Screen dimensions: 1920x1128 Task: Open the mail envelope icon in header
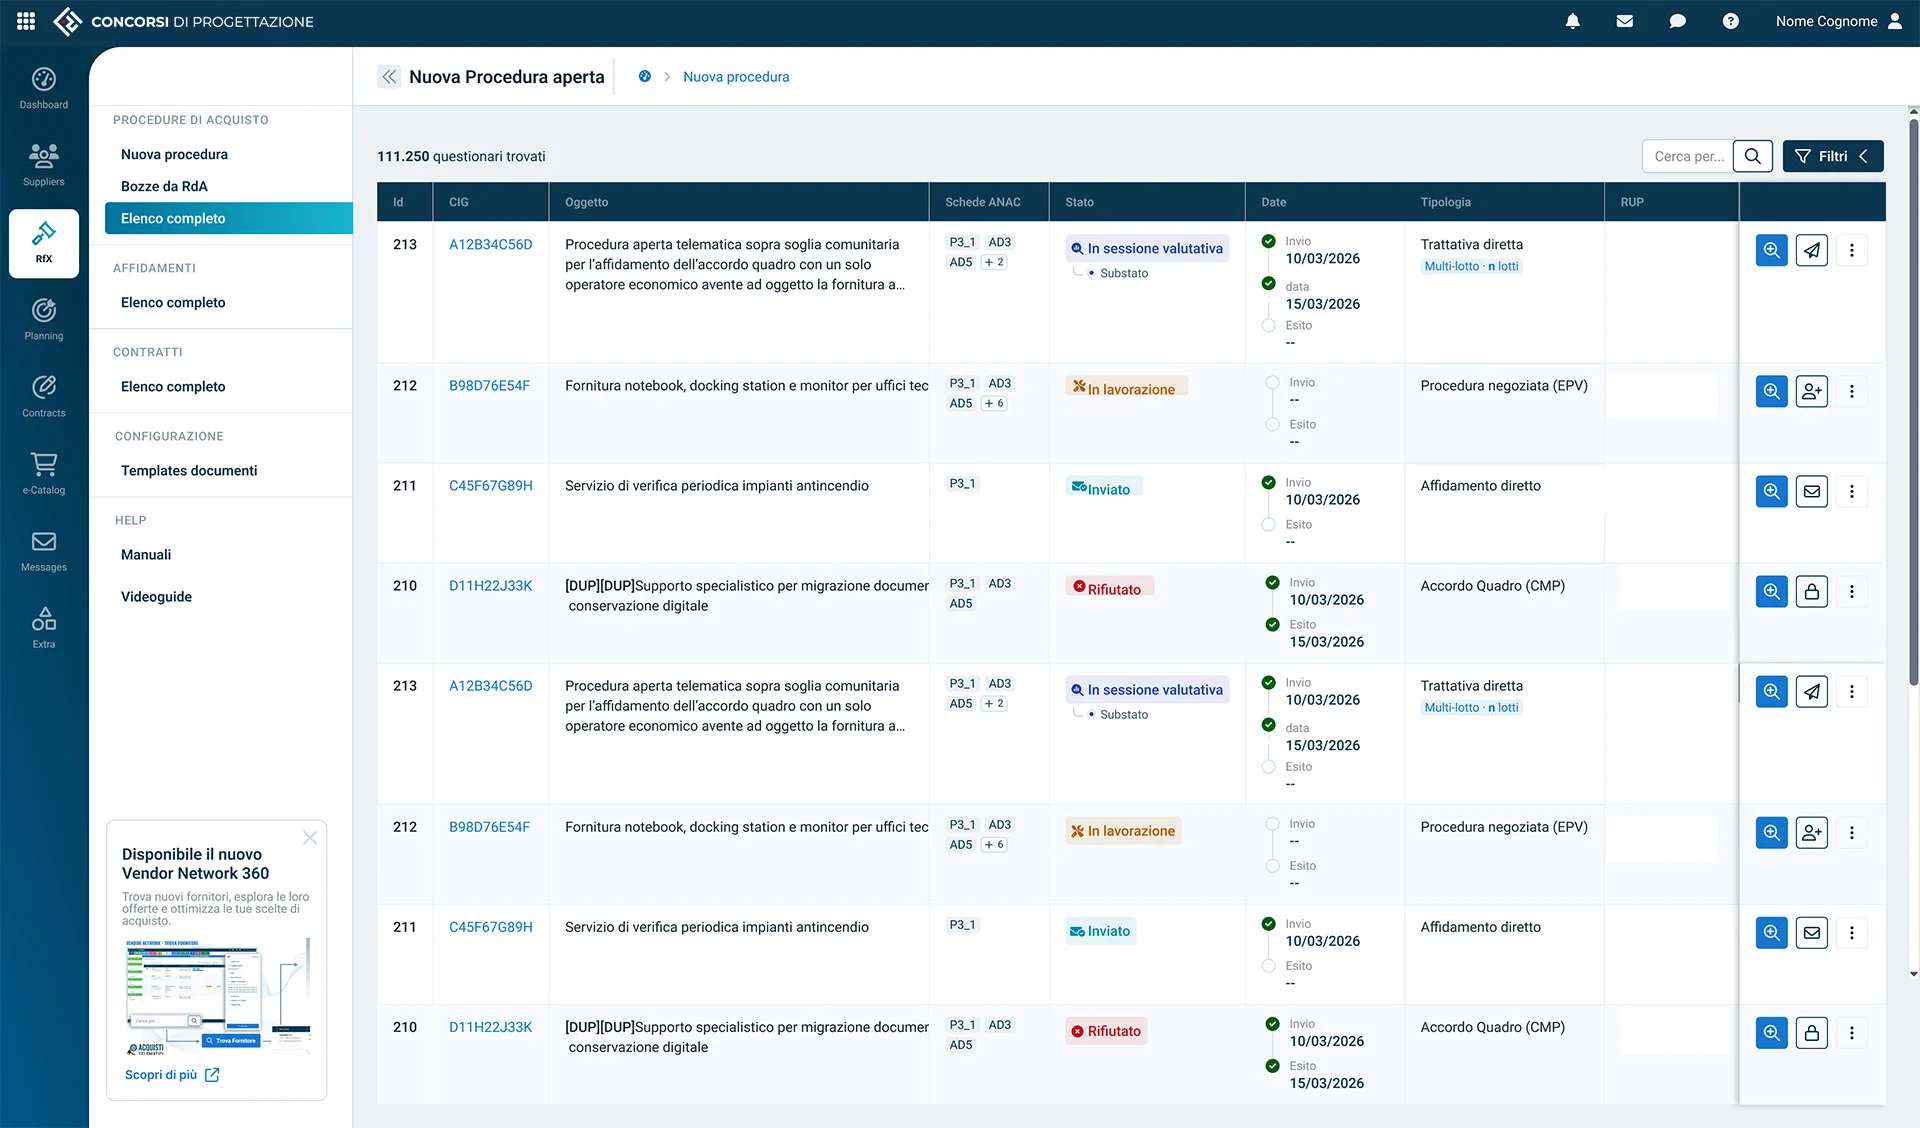[1625, 21]
